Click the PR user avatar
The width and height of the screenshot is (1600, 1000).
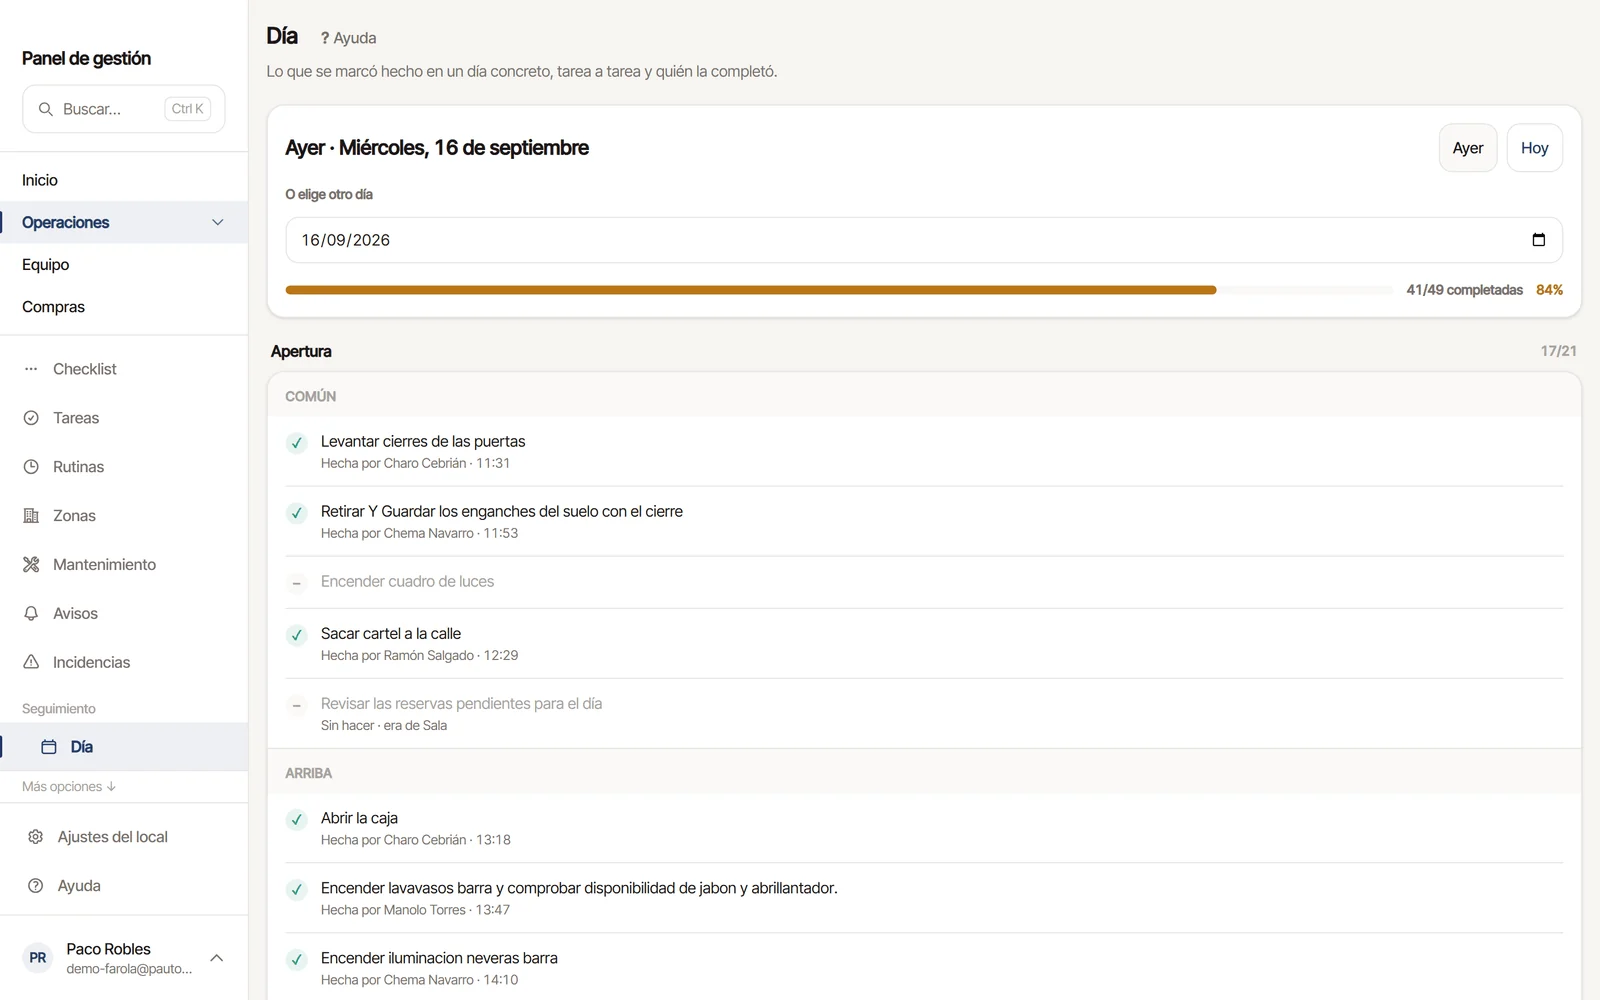(x=38, y=958)
